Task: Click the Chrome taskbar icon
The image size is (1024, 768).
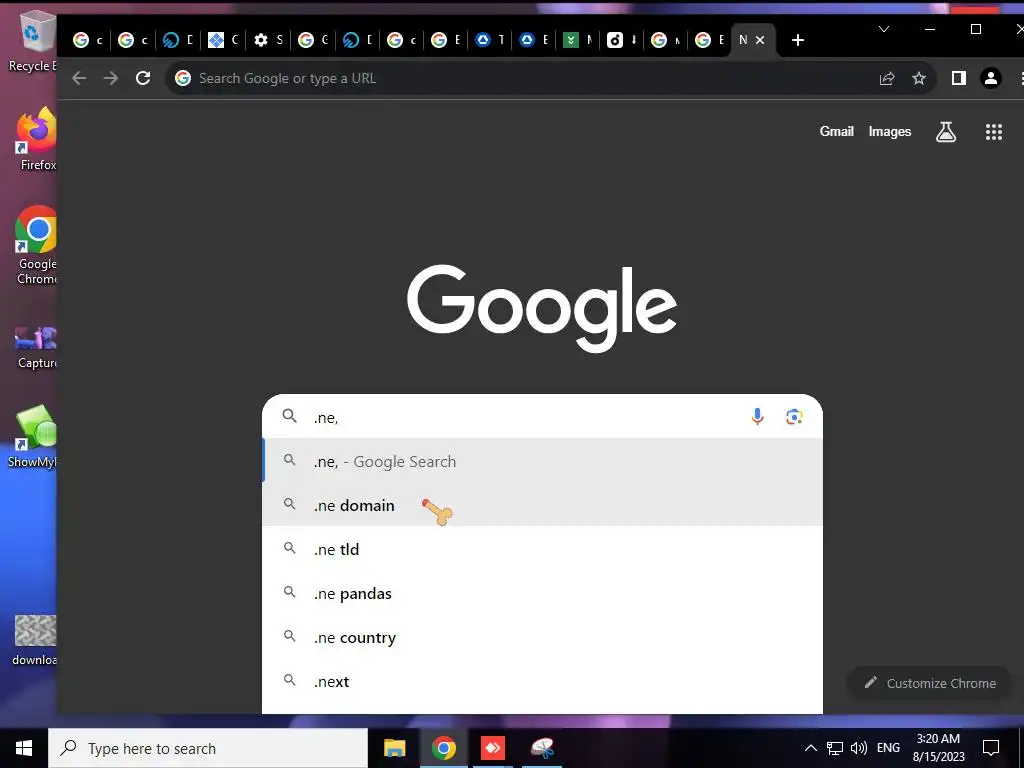Action: (x=443, y=748)
